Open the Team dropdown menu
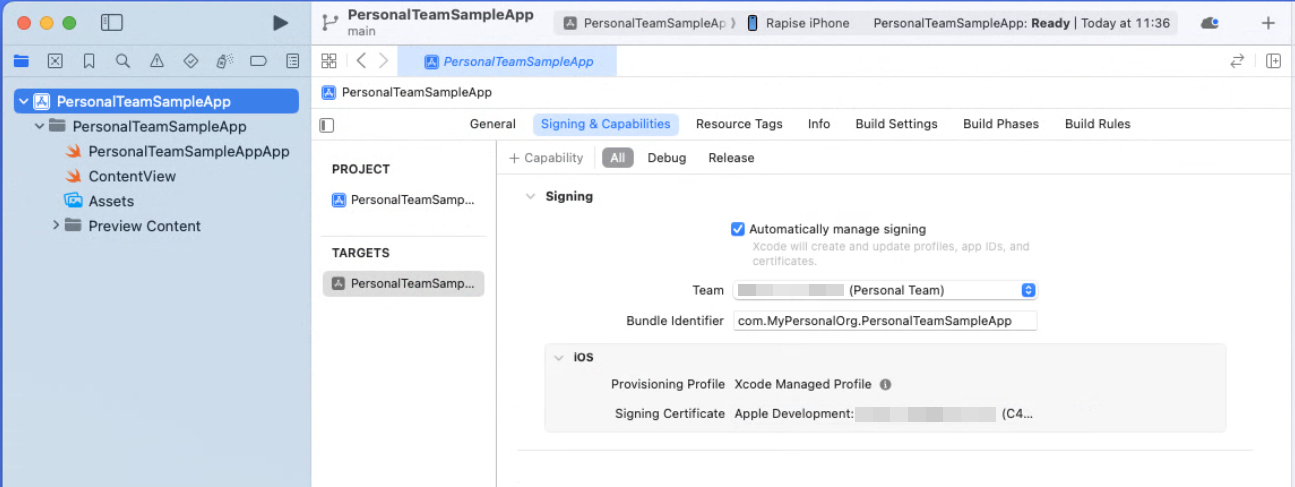Image resolution: width=1295 pixels, height=487 pixels. 885,290
